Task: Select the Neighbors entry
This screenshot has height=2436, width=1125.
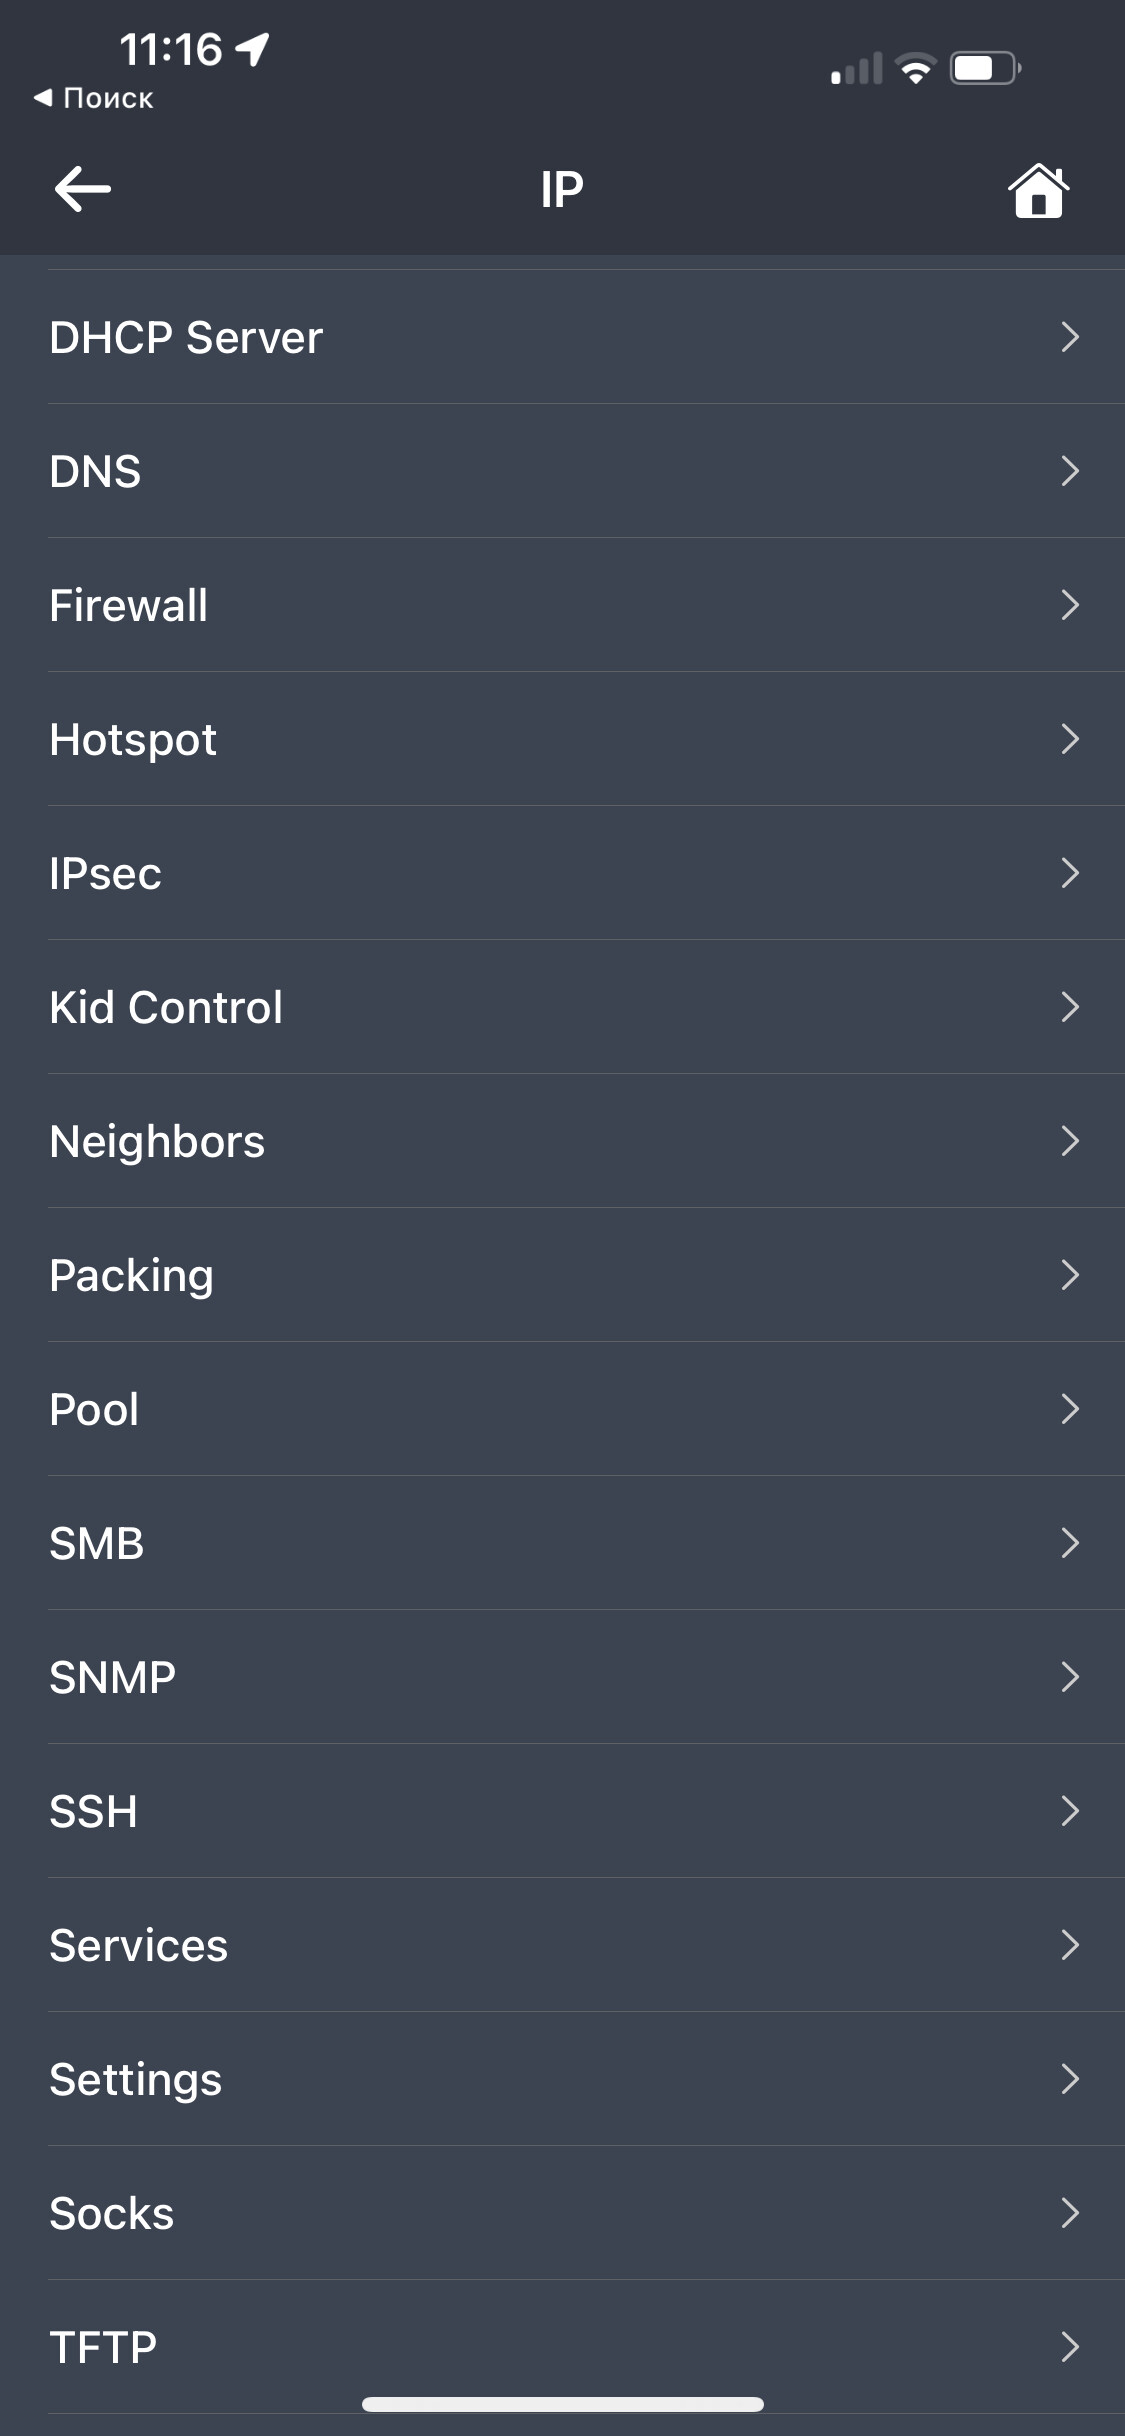Action: (x=562, y=1141)
